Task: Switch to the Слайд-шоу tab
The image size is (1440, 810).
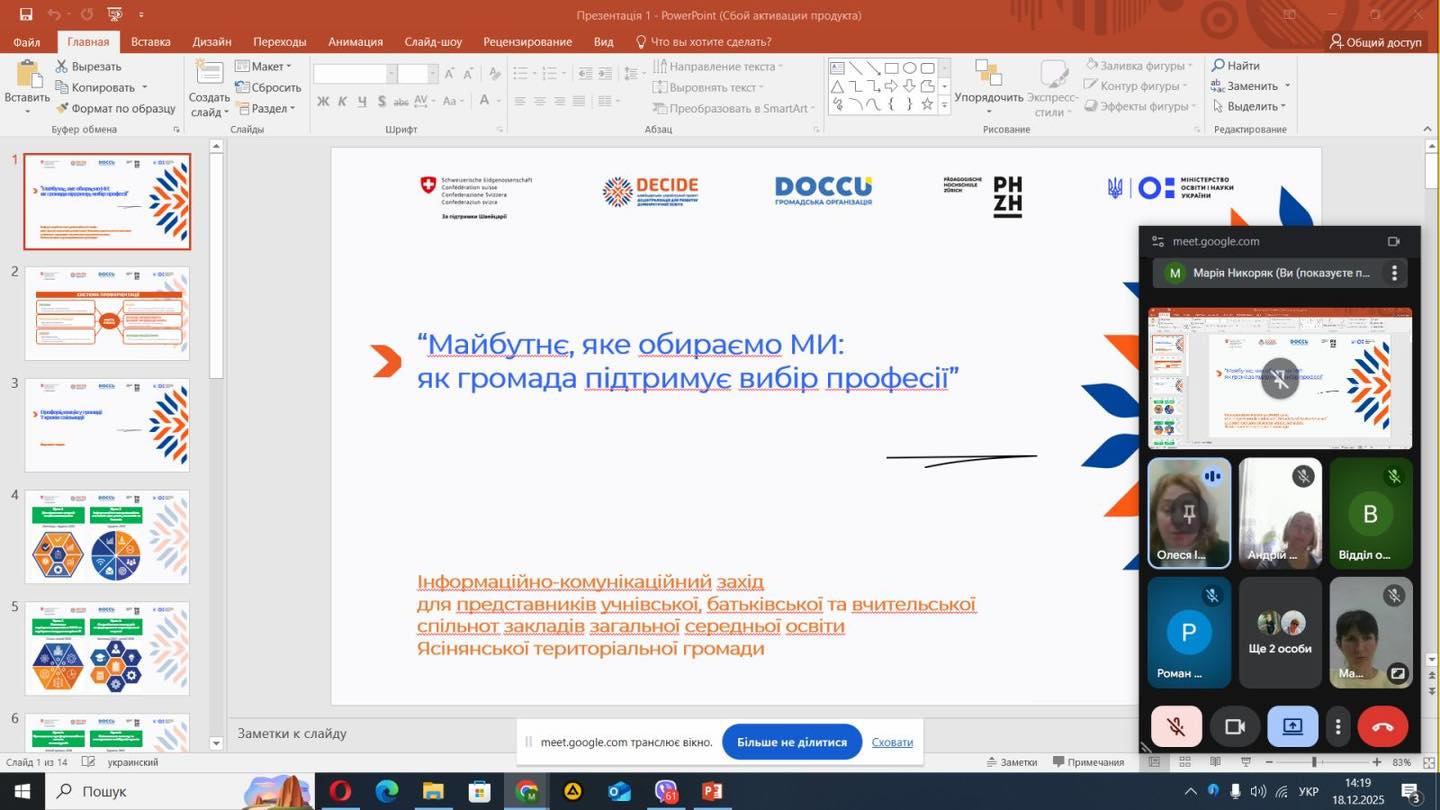Action: pos(433,42)
